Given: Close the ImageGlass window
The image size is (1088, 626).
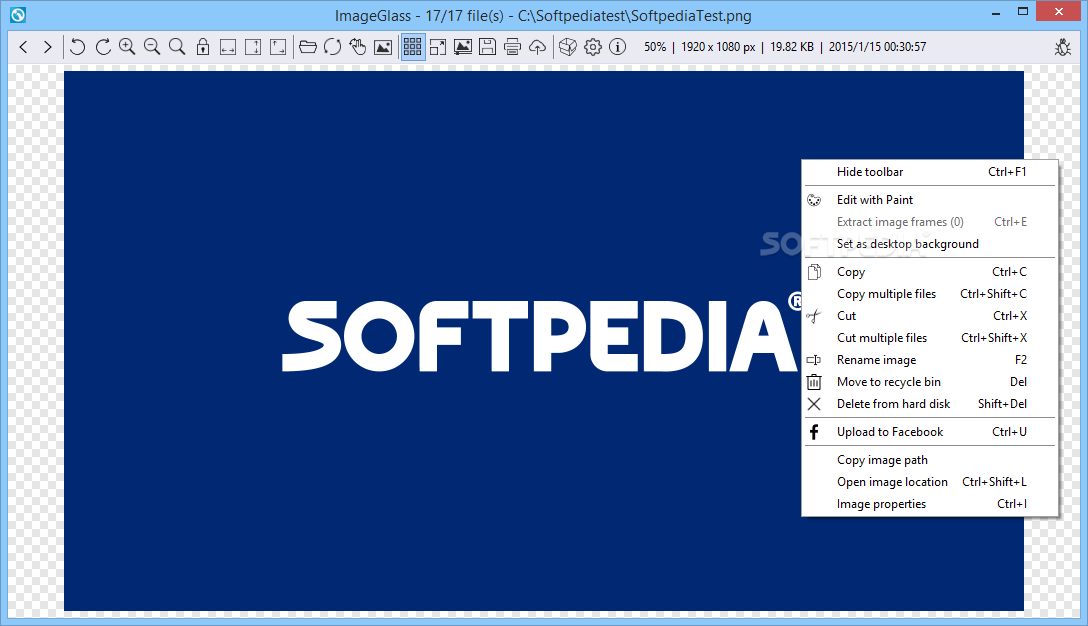Looking at the screenshot, I should click(1059, 12).
